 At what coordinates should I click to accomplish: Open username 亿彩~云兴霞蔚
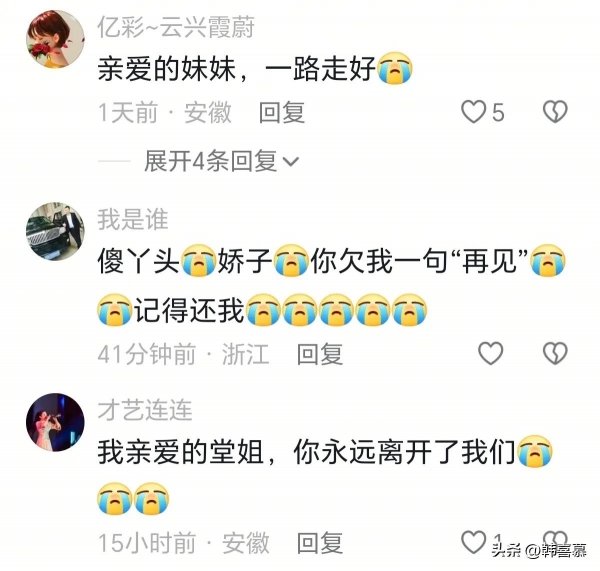click(x=176, y=27)
